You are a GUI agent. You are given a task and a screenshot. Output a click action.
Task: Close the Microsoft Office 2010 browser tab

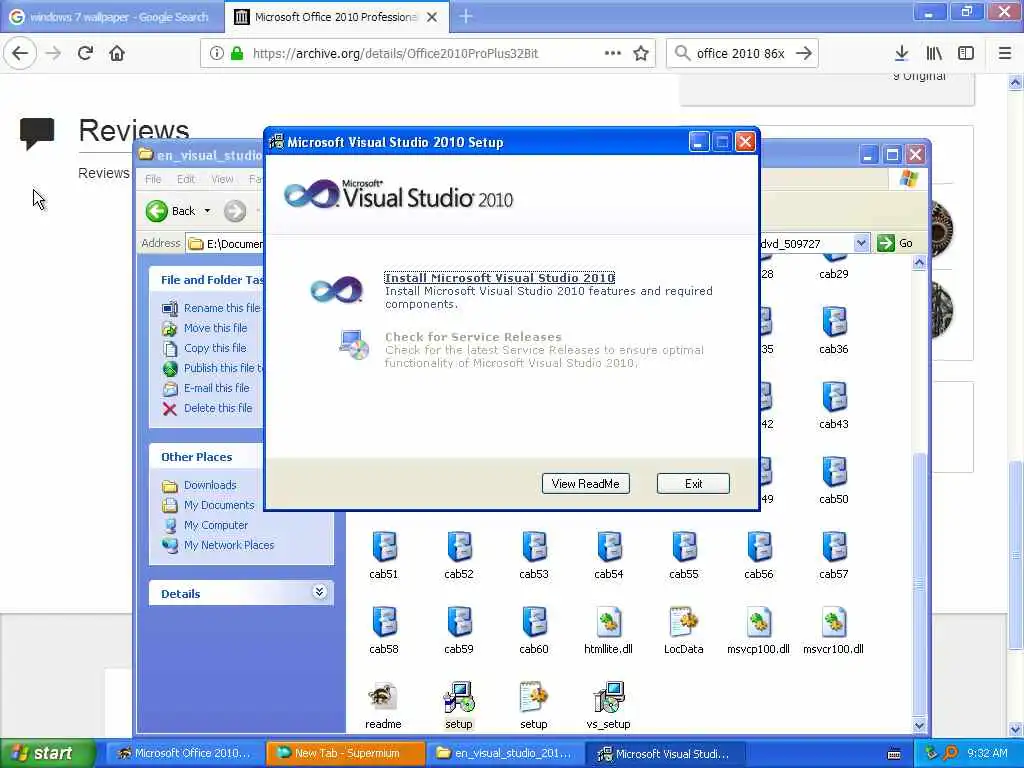432,17
